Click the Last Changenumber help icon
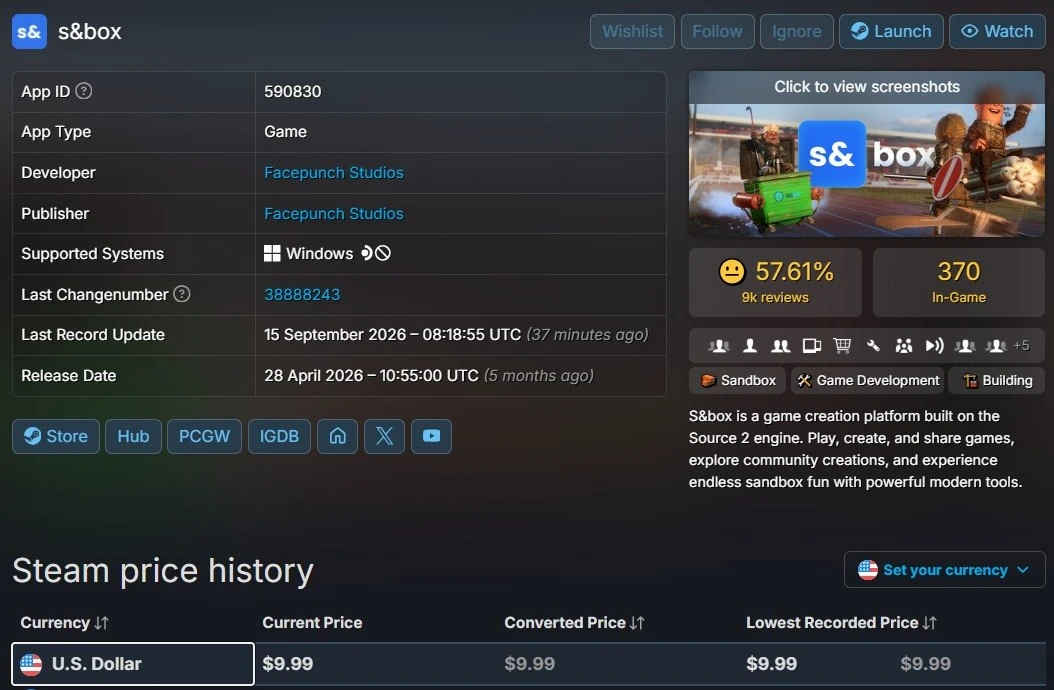1054x690 pixels. click(x=181, y=294)
